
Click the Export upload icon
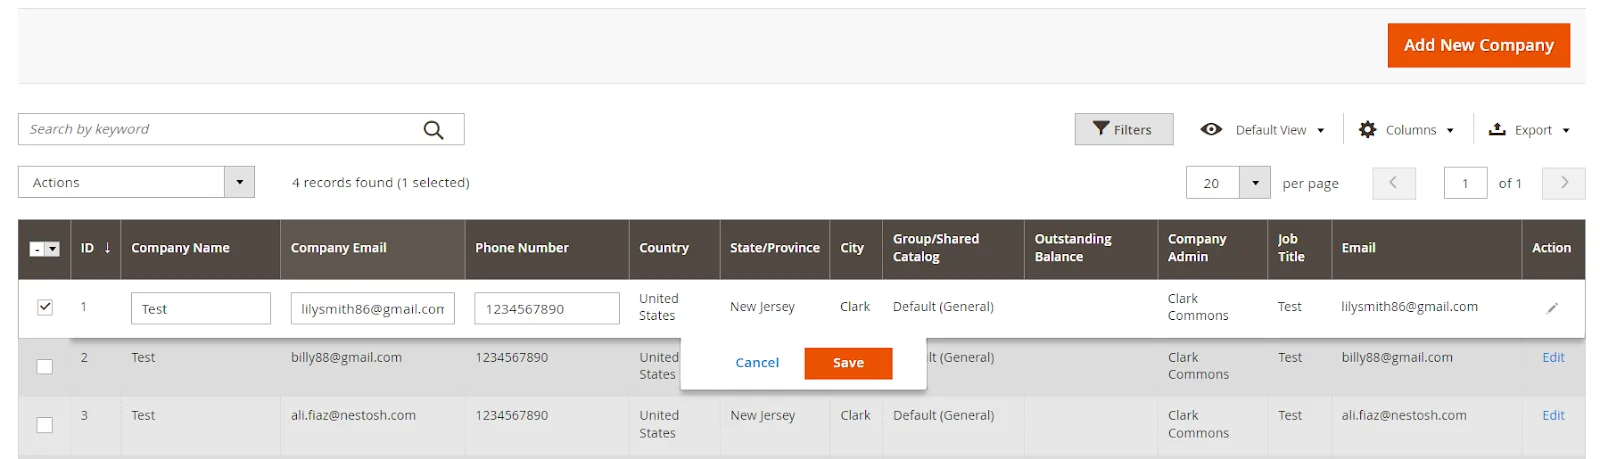tap(1497, 130)
